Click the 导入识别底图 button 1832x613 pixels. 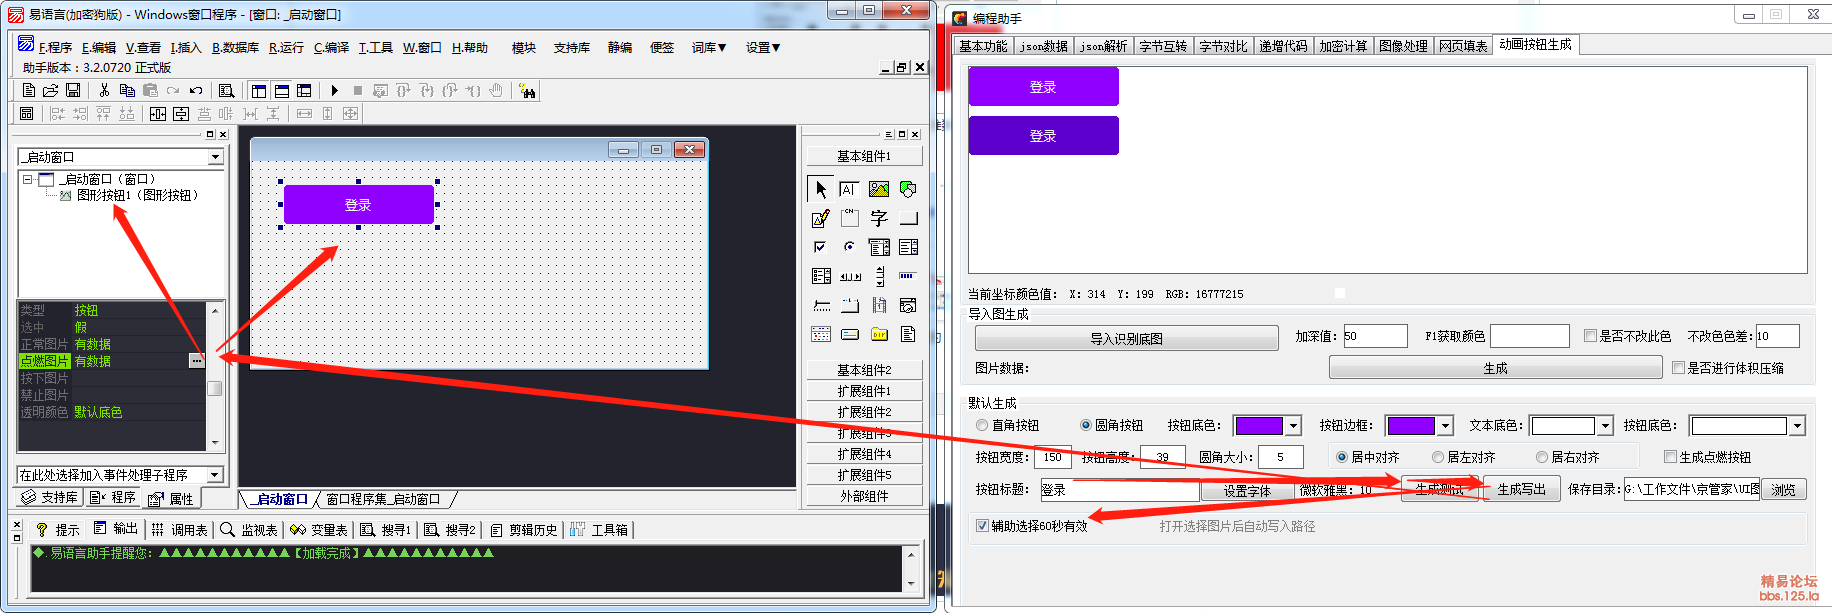pos(1126,338)
